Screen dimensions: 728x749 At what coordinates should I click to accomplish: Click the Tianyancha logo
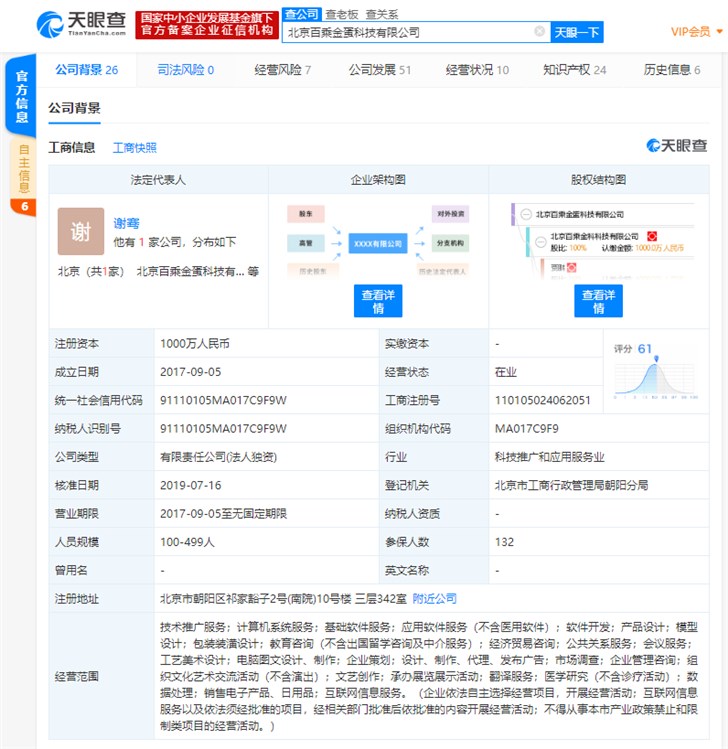tap(82, 24)
